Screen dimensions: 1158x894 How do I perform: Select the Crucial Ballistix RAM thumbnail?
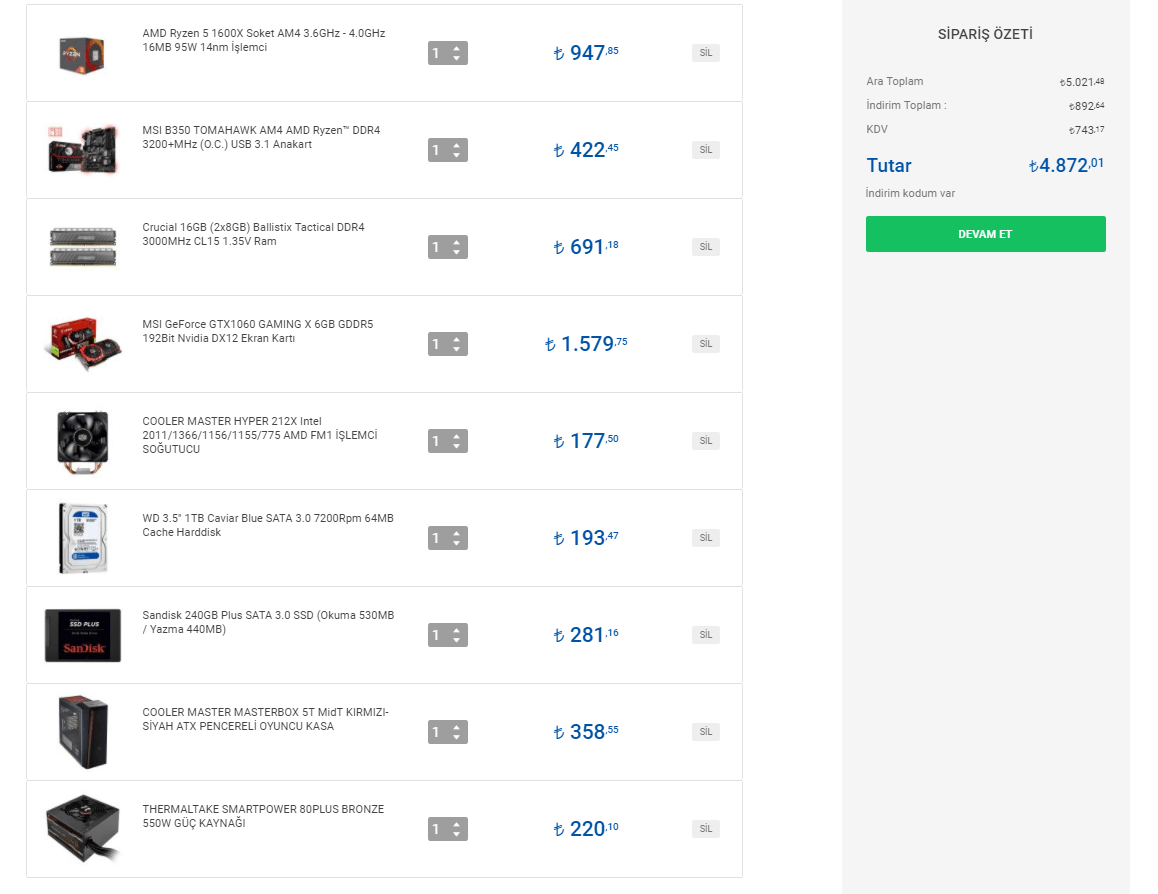[82, 247]
